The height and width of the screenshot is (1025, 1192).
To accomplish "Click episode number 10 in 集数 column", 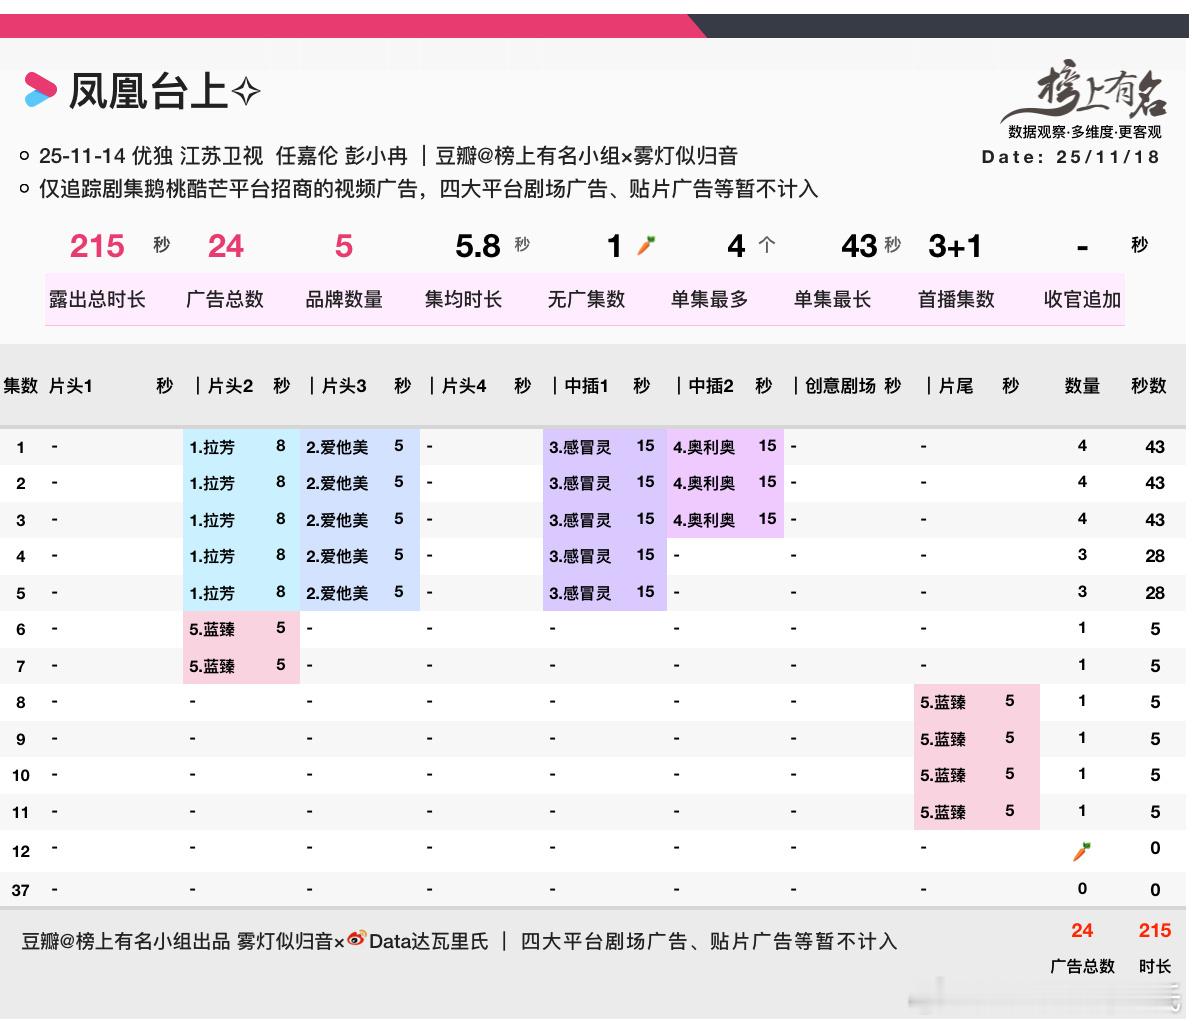I will 21,776.
